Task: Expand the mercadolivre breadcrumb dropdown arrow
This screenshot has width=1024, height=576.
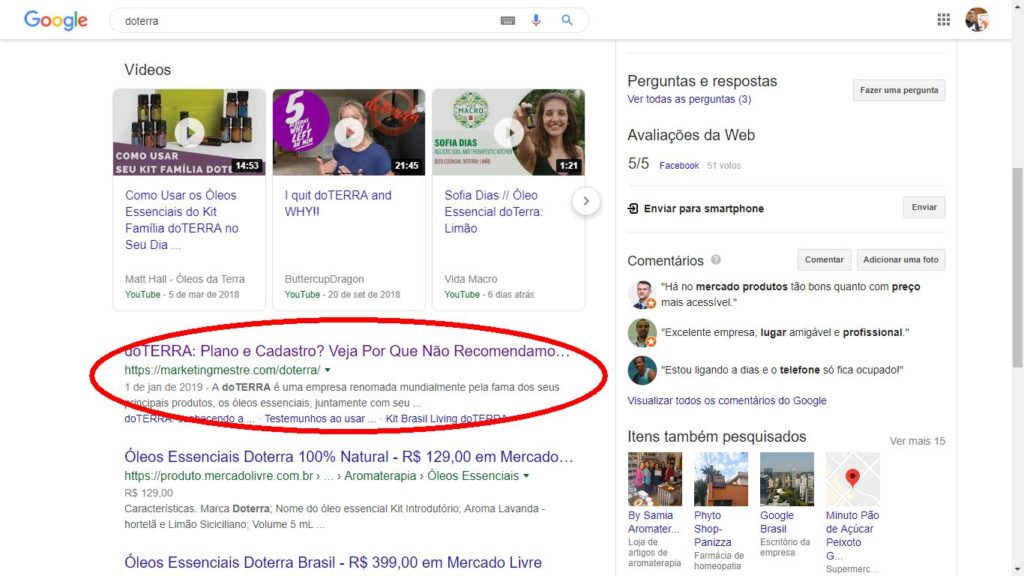Action: click(x=526, y=476)
